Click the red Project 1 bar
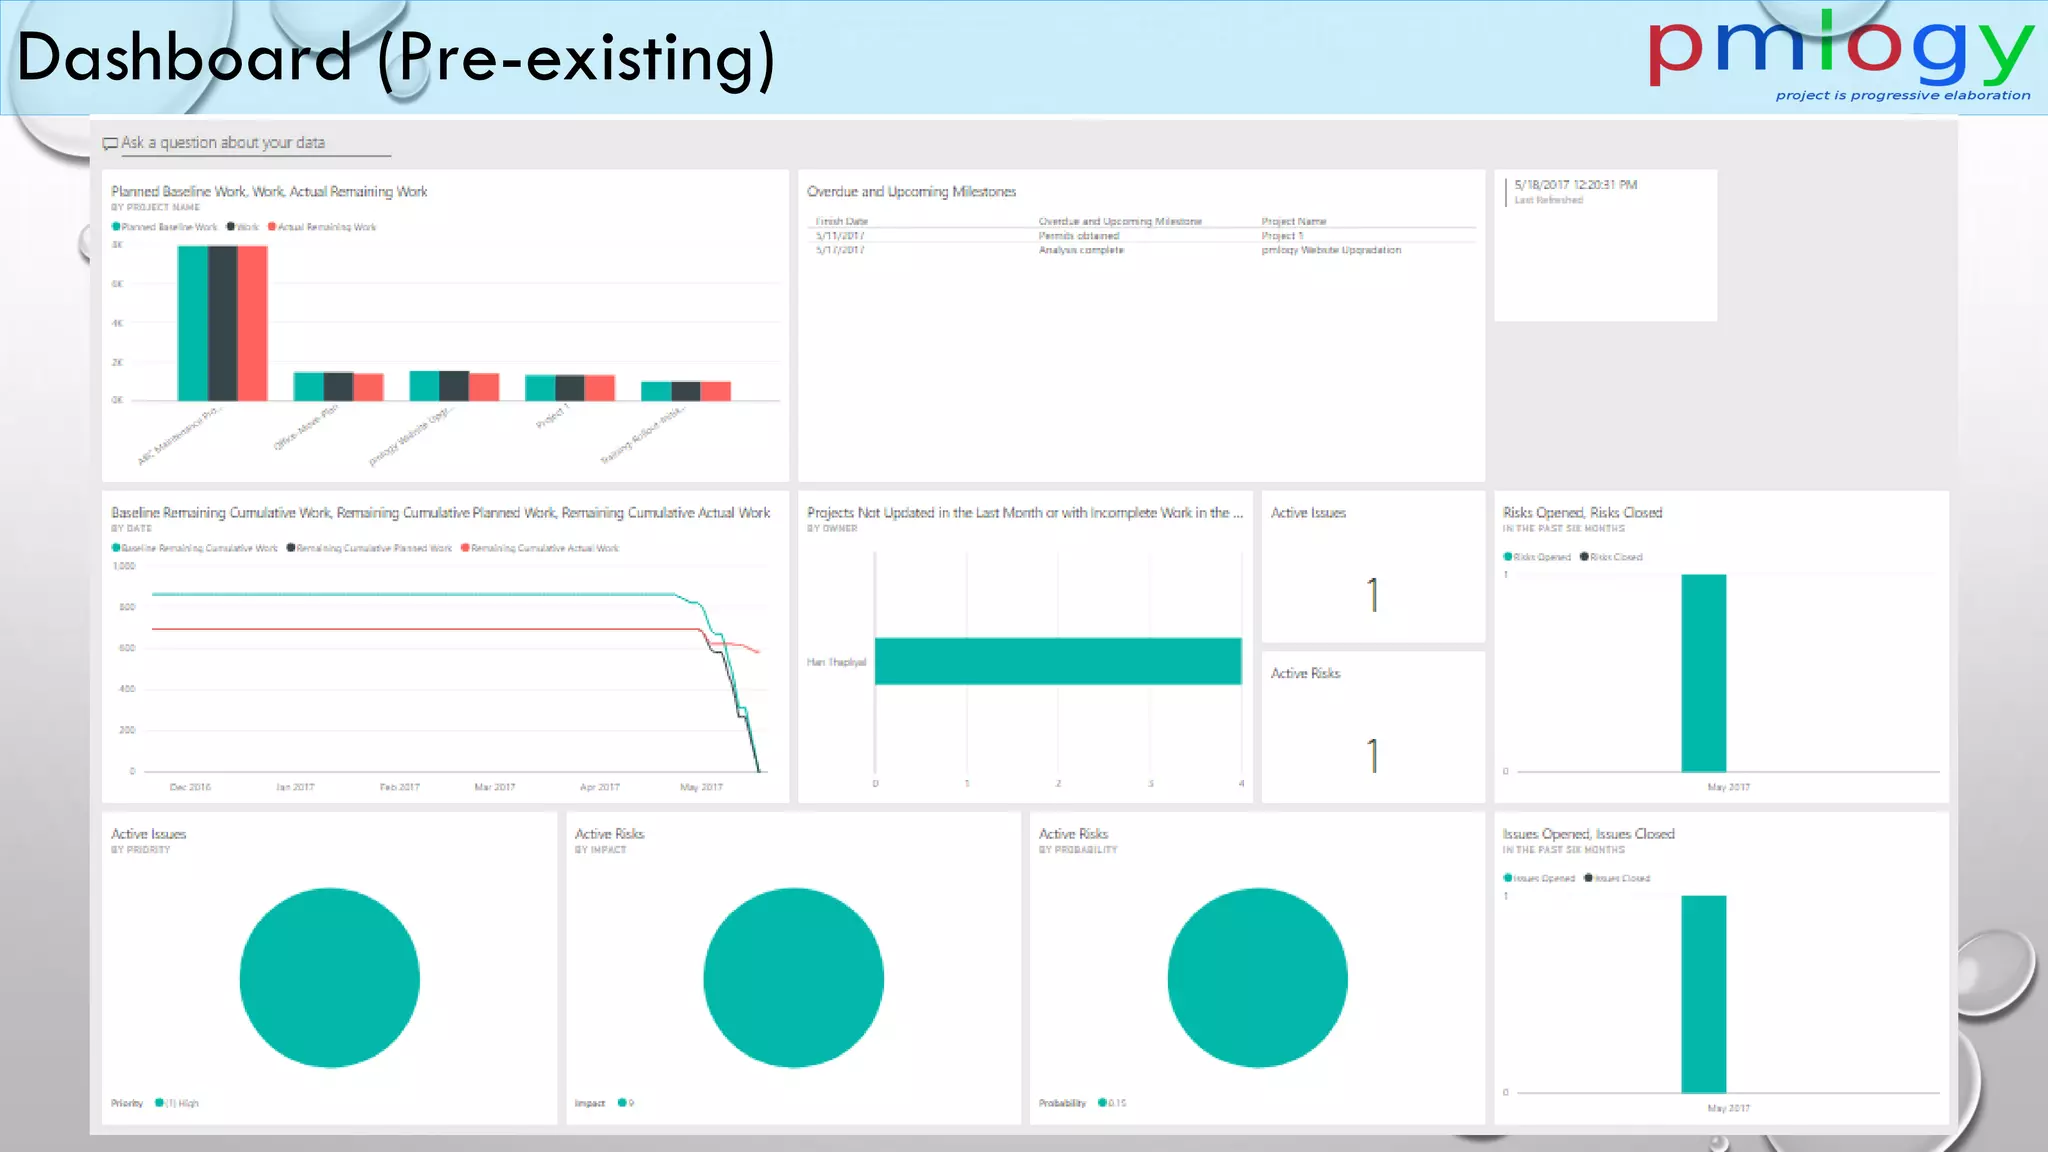This screenshot has height=1152, width=2048. point(600,388)
